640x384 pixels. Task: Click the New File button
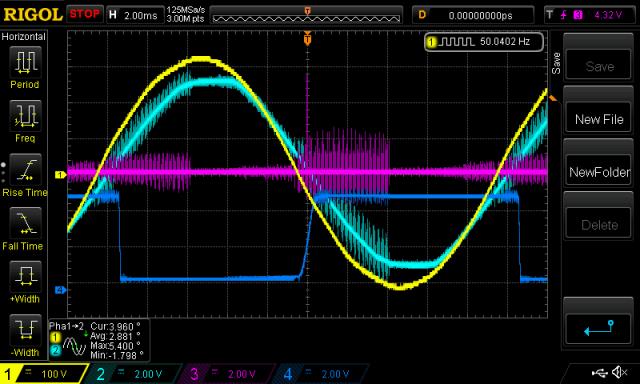tap(599, 119)
